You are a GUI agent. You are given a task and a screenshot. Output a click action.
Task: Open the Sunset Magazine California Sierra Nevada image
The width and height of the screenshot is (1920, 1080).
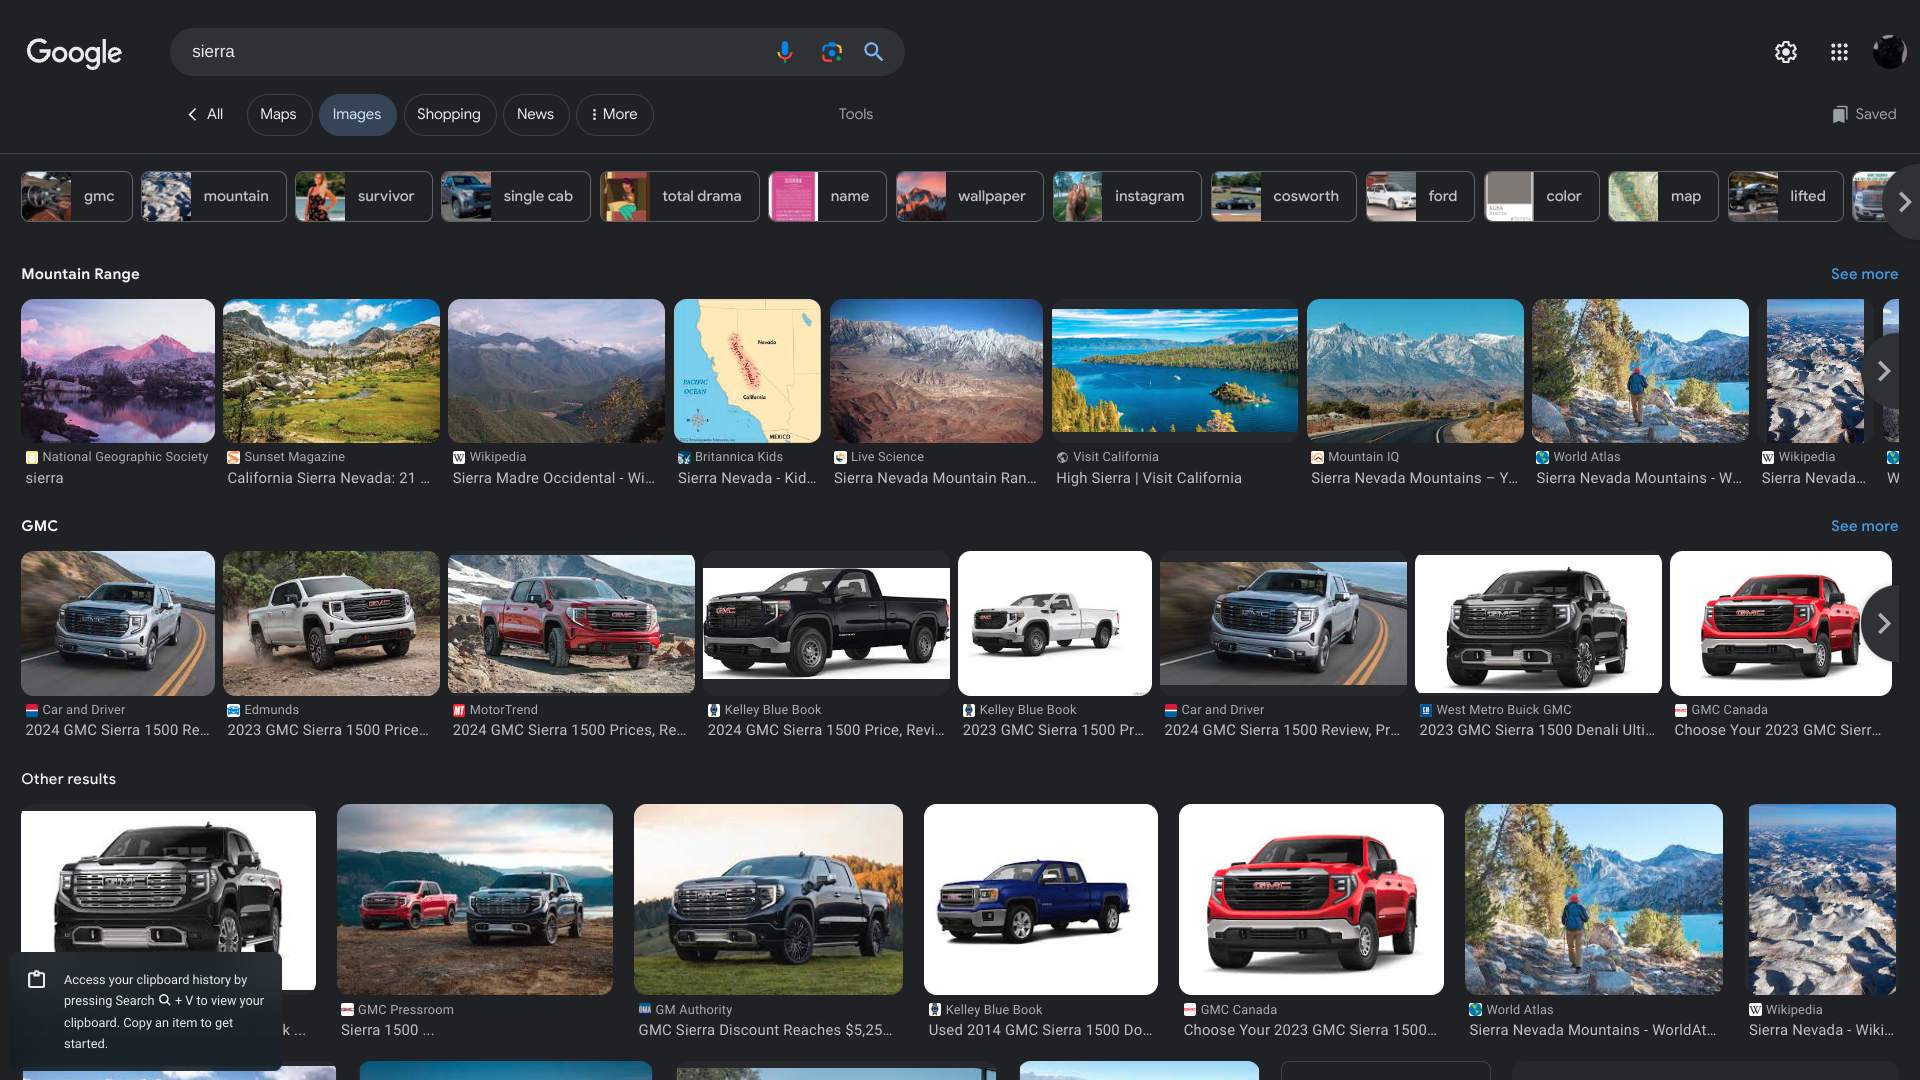click(x=331, y=371)
